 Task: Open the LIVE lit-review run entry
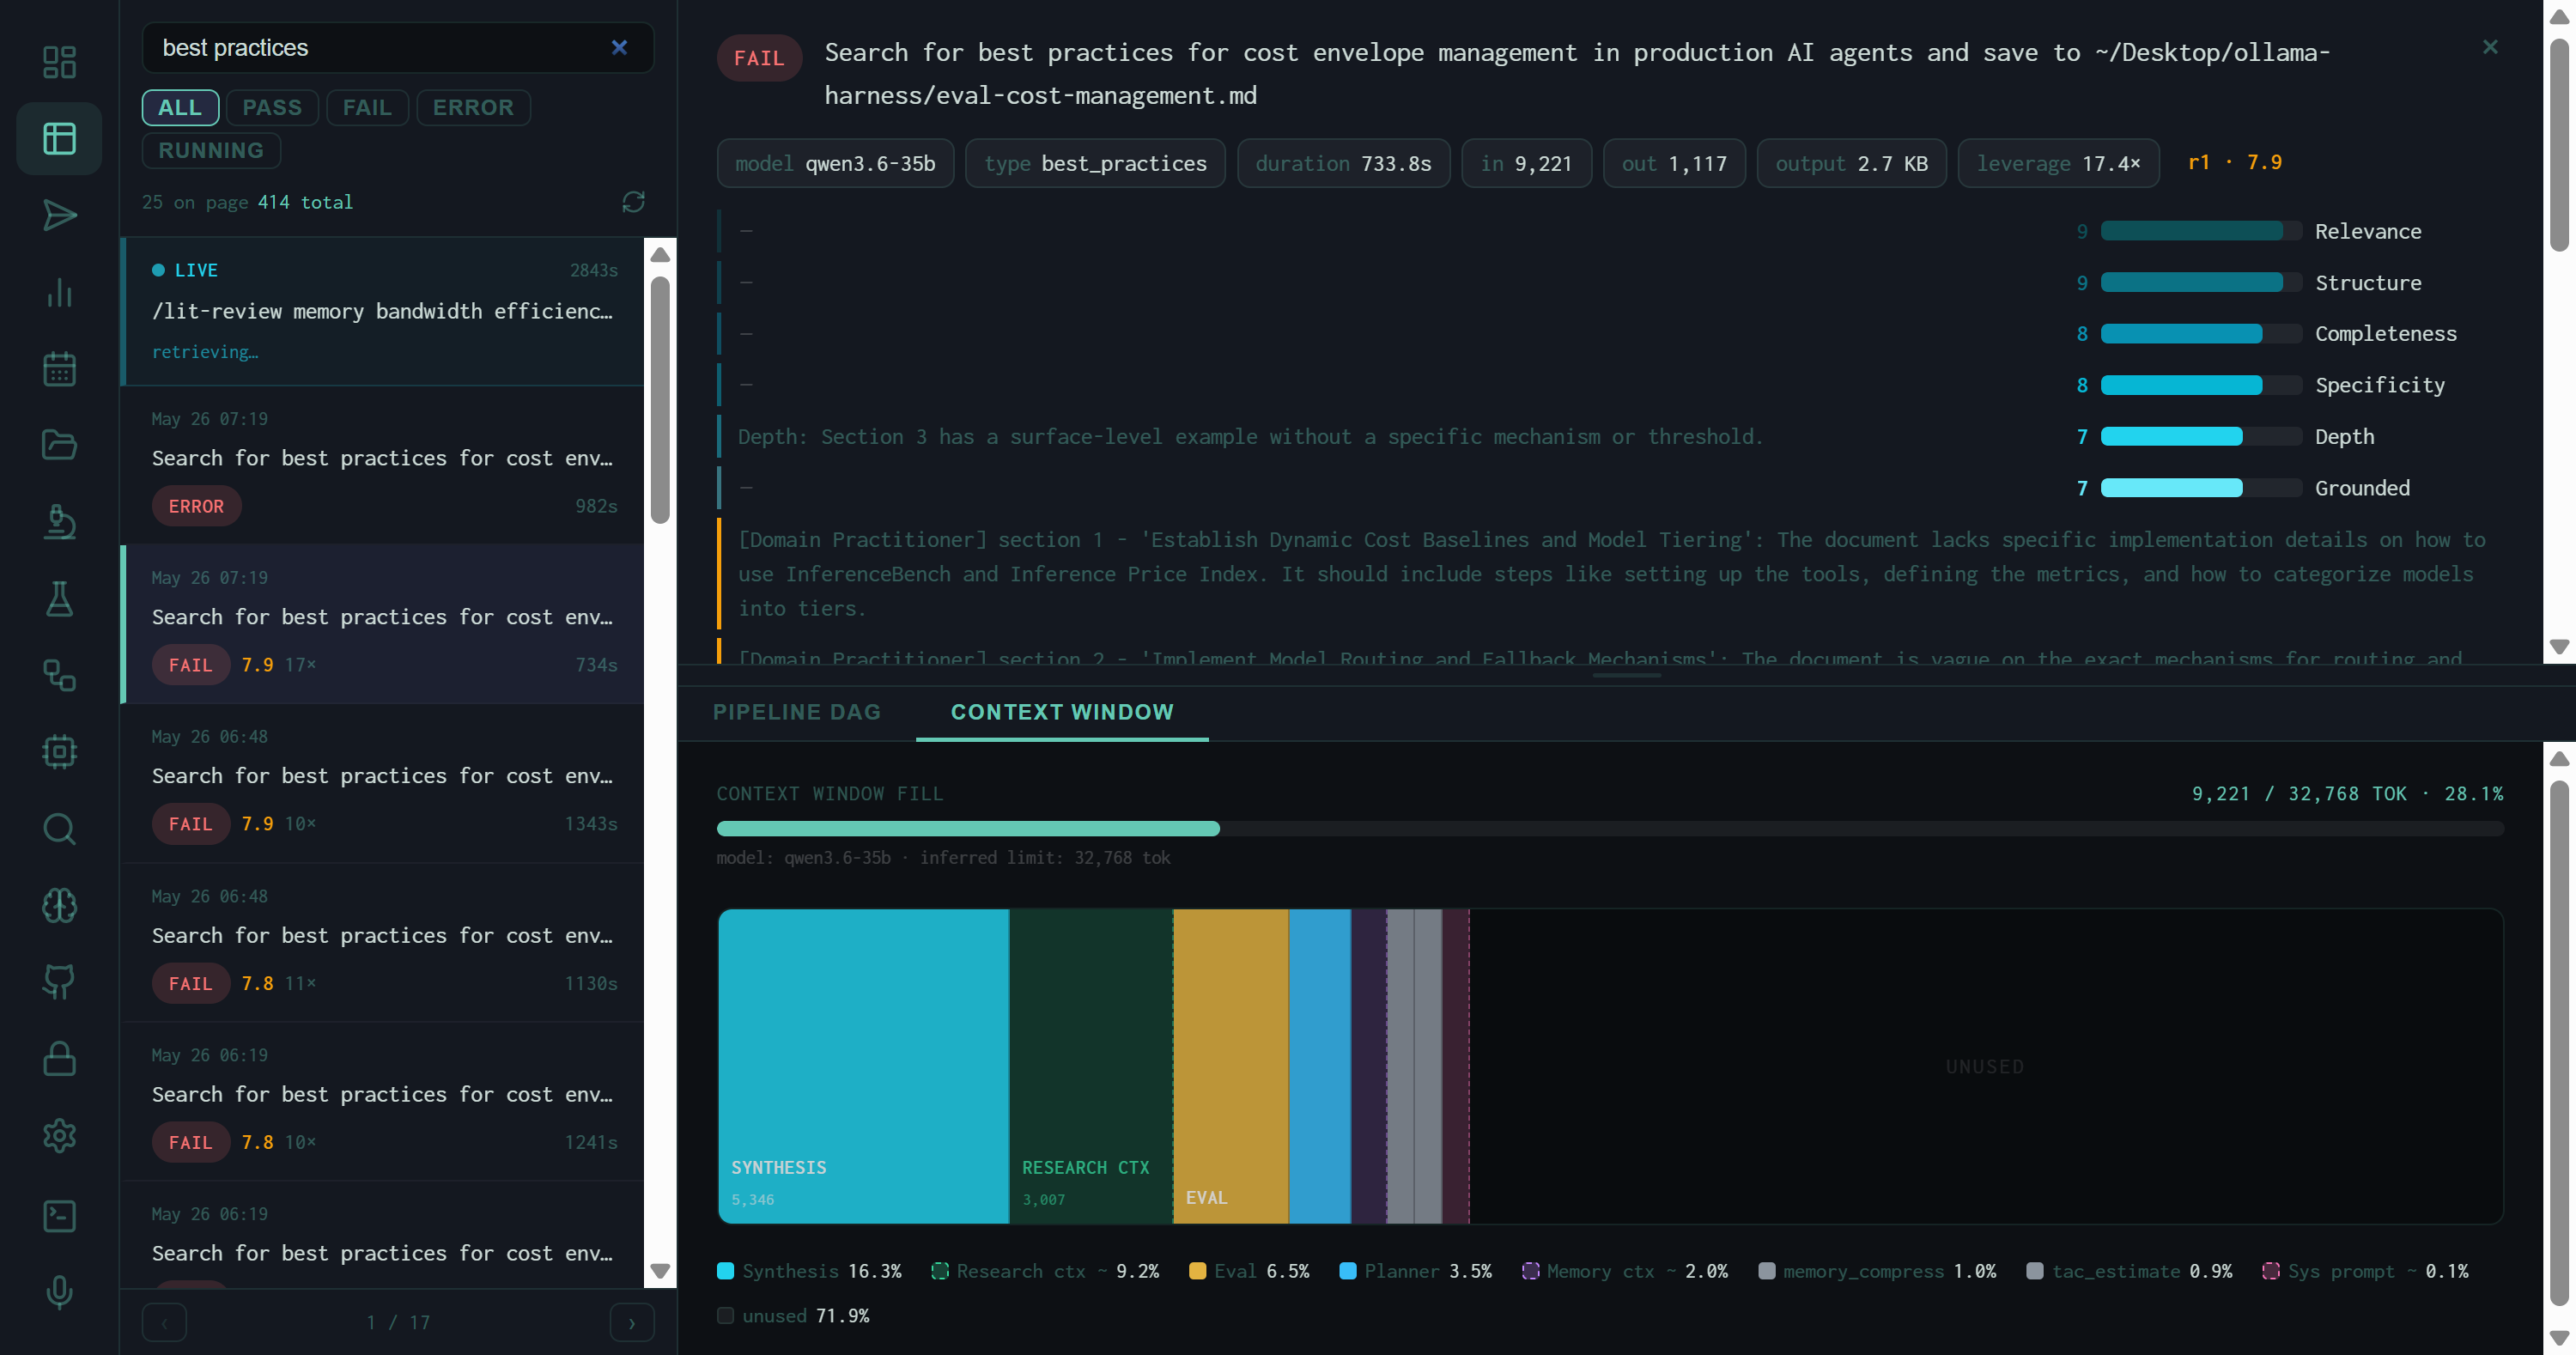[x=383, y=311]
